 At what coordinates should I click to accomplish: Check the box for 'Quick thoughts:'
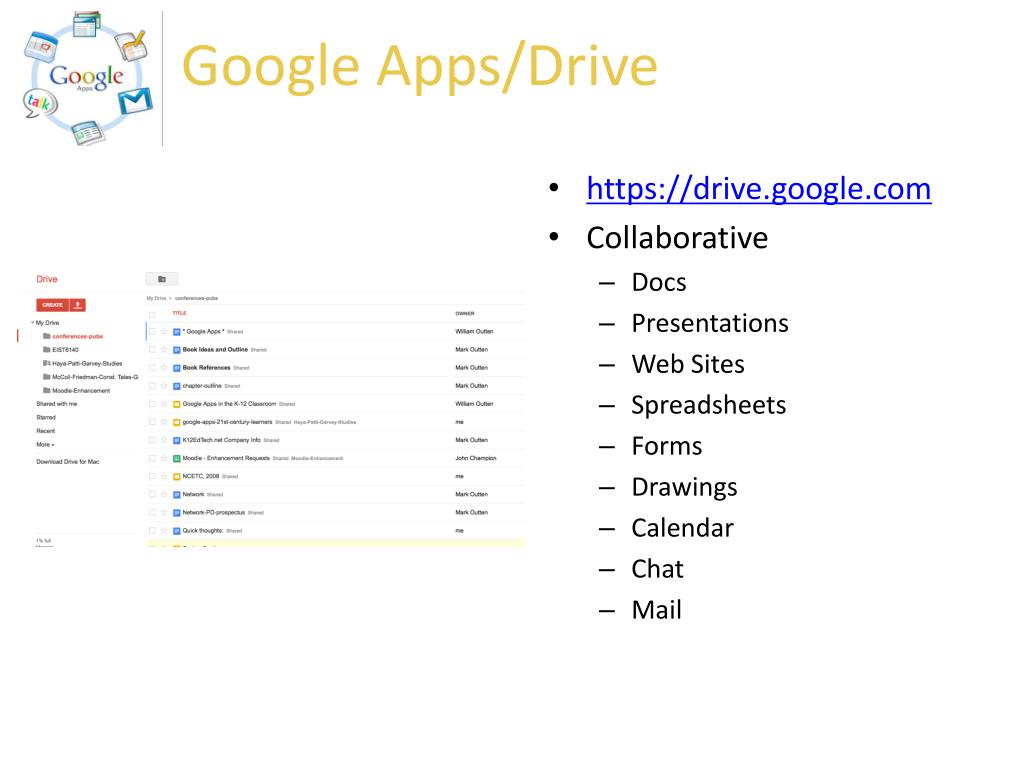click(x=152, y=531)
